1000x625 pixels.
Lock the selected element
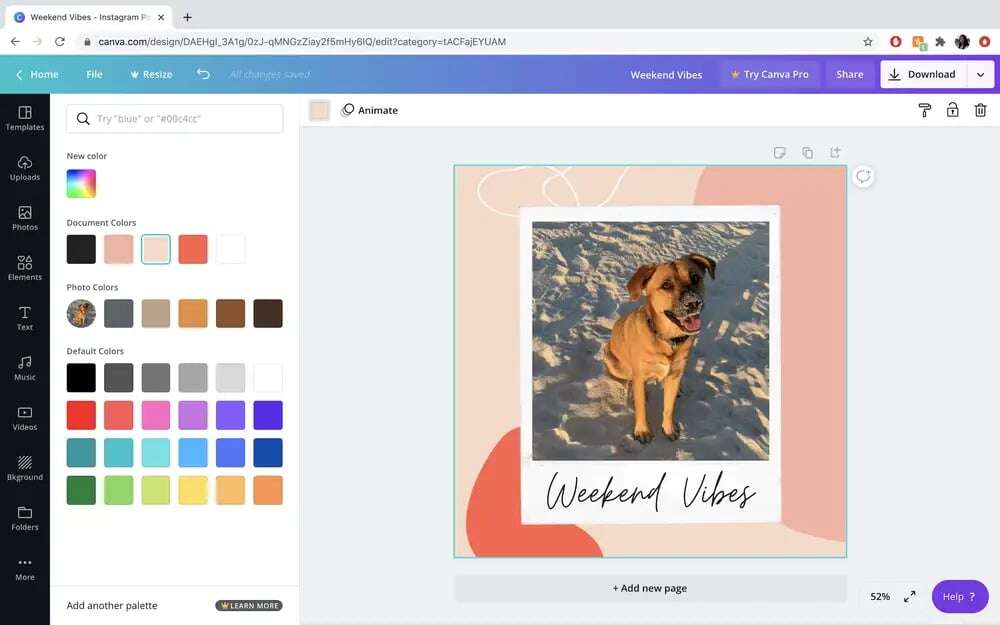coord(952,109)
